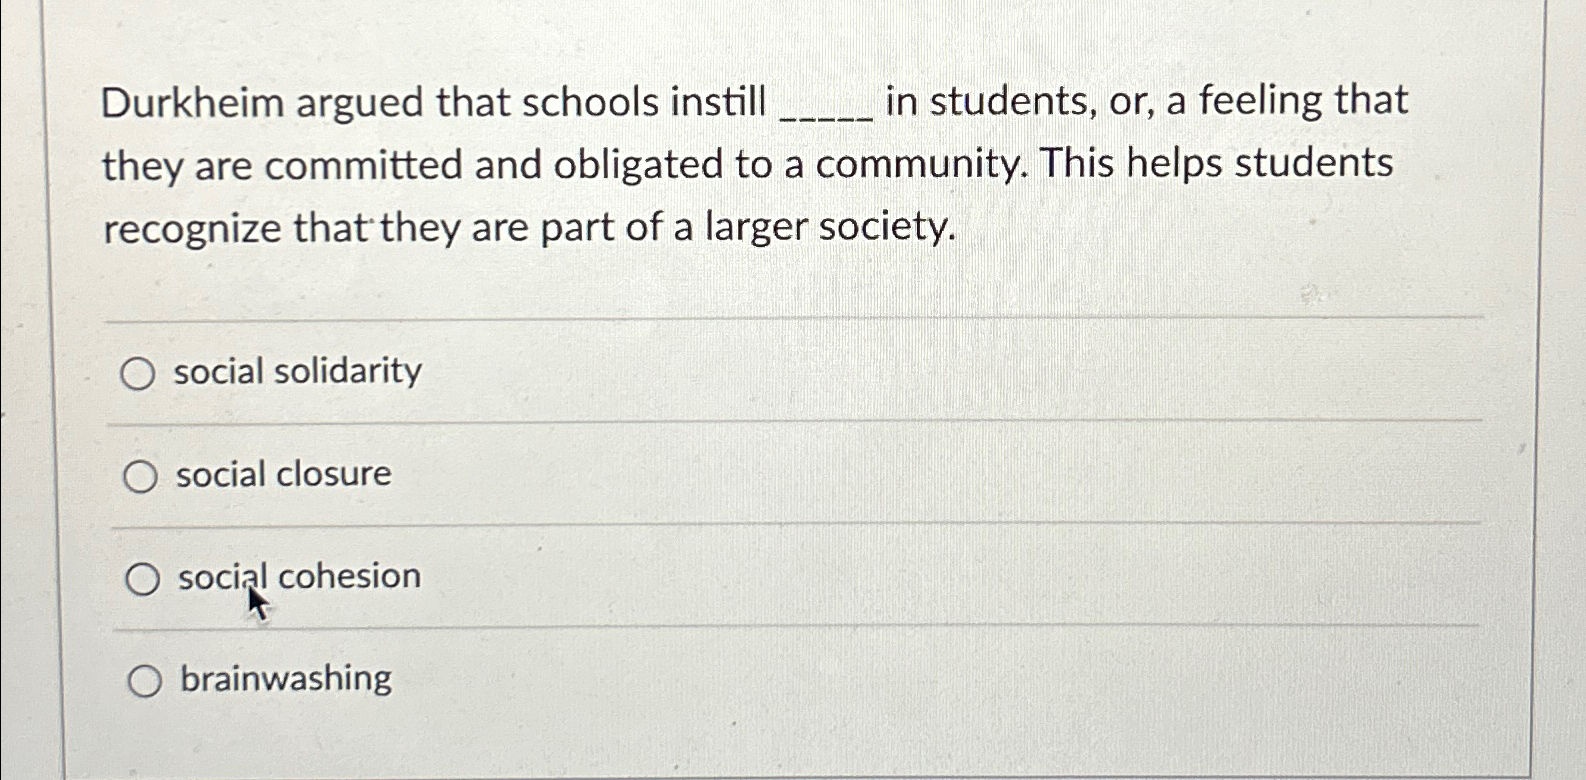
Task: Click the brainwashing answer text
Action: point(283,679)
